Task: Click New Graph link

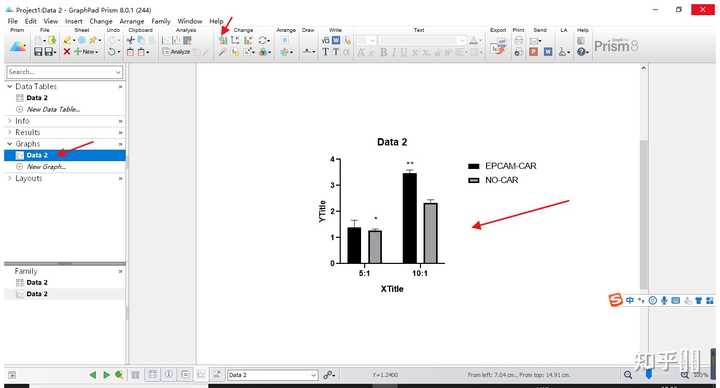Action: [46, 167]
